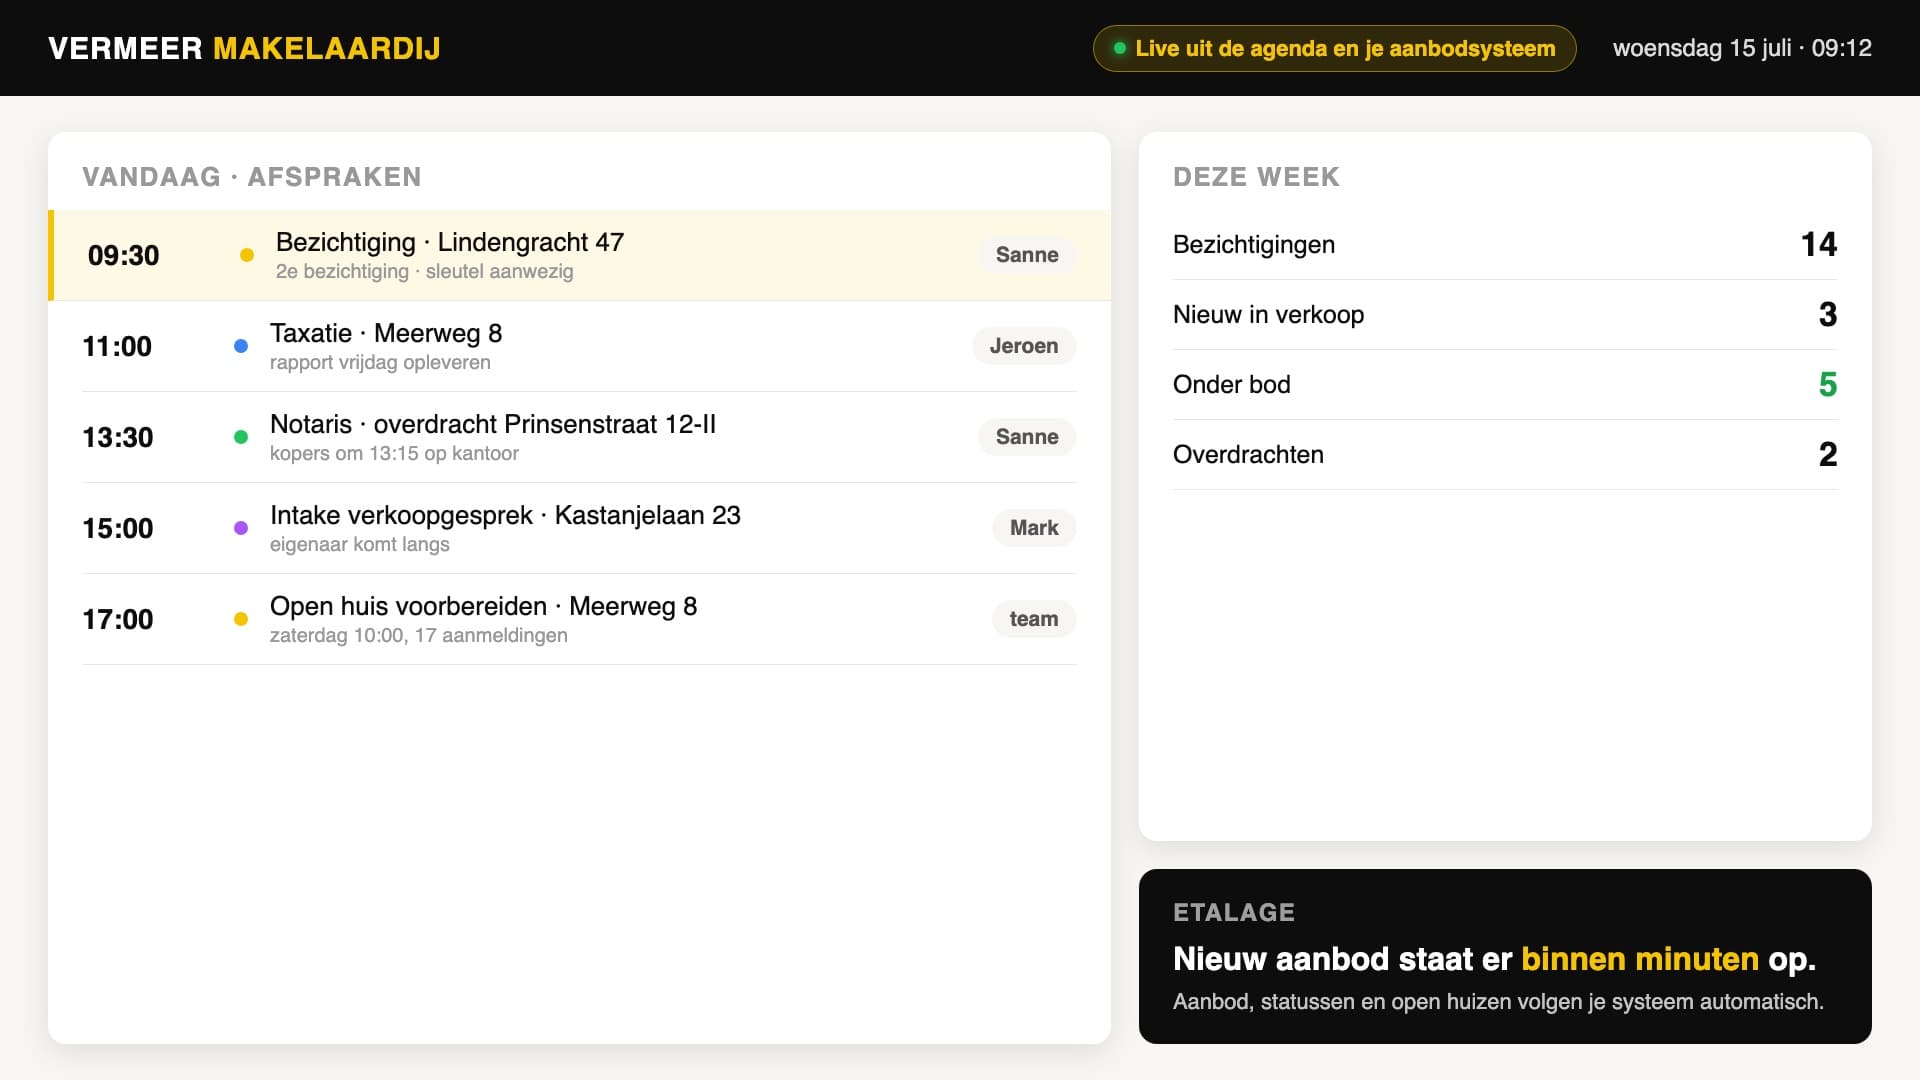Click the Overdrachten label
The width and height of the screenshot is (1920, 1080).
click(x=1248, y=454)
